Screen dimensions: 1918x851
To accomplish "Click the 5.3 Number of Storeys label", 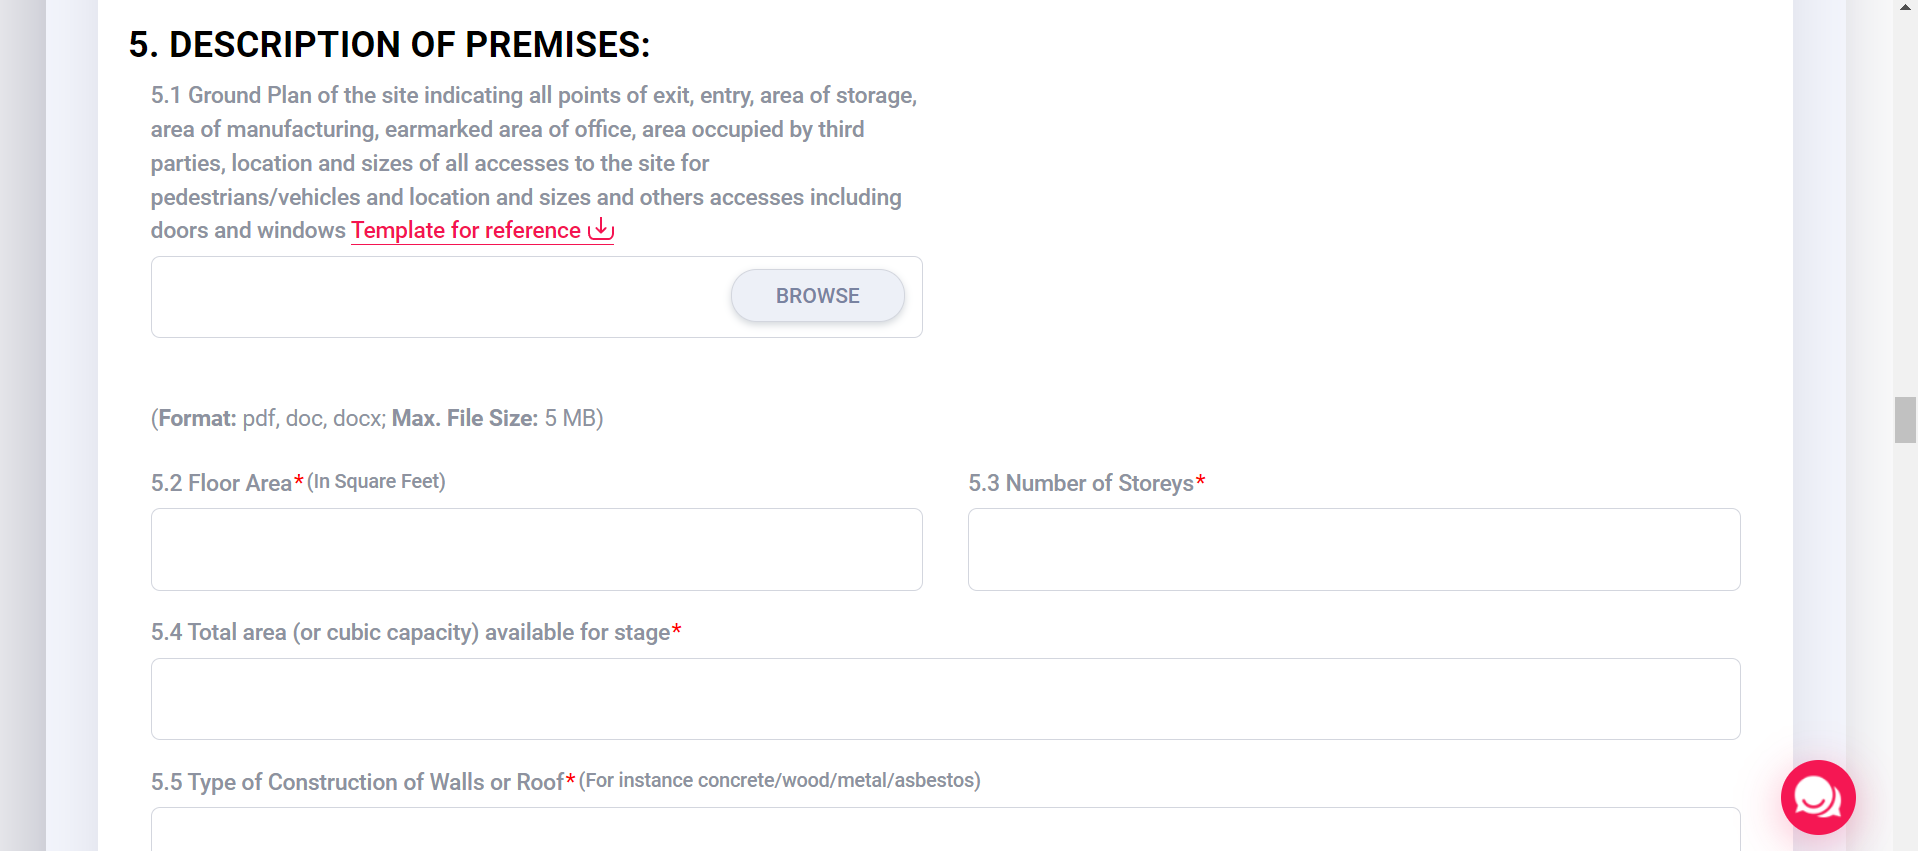I will (x=1080, y=483).
